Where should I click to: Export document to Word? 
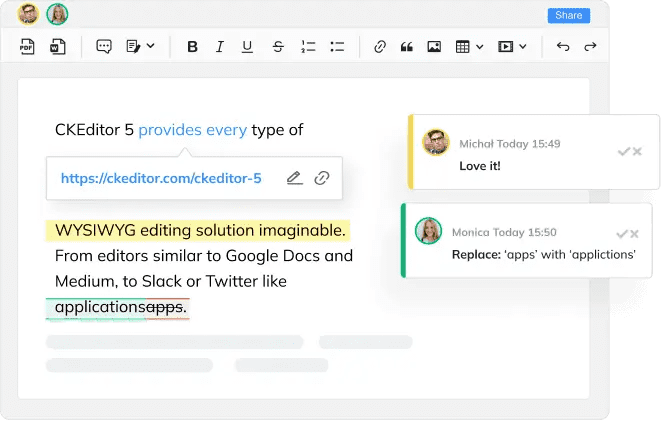click(58, 46)
